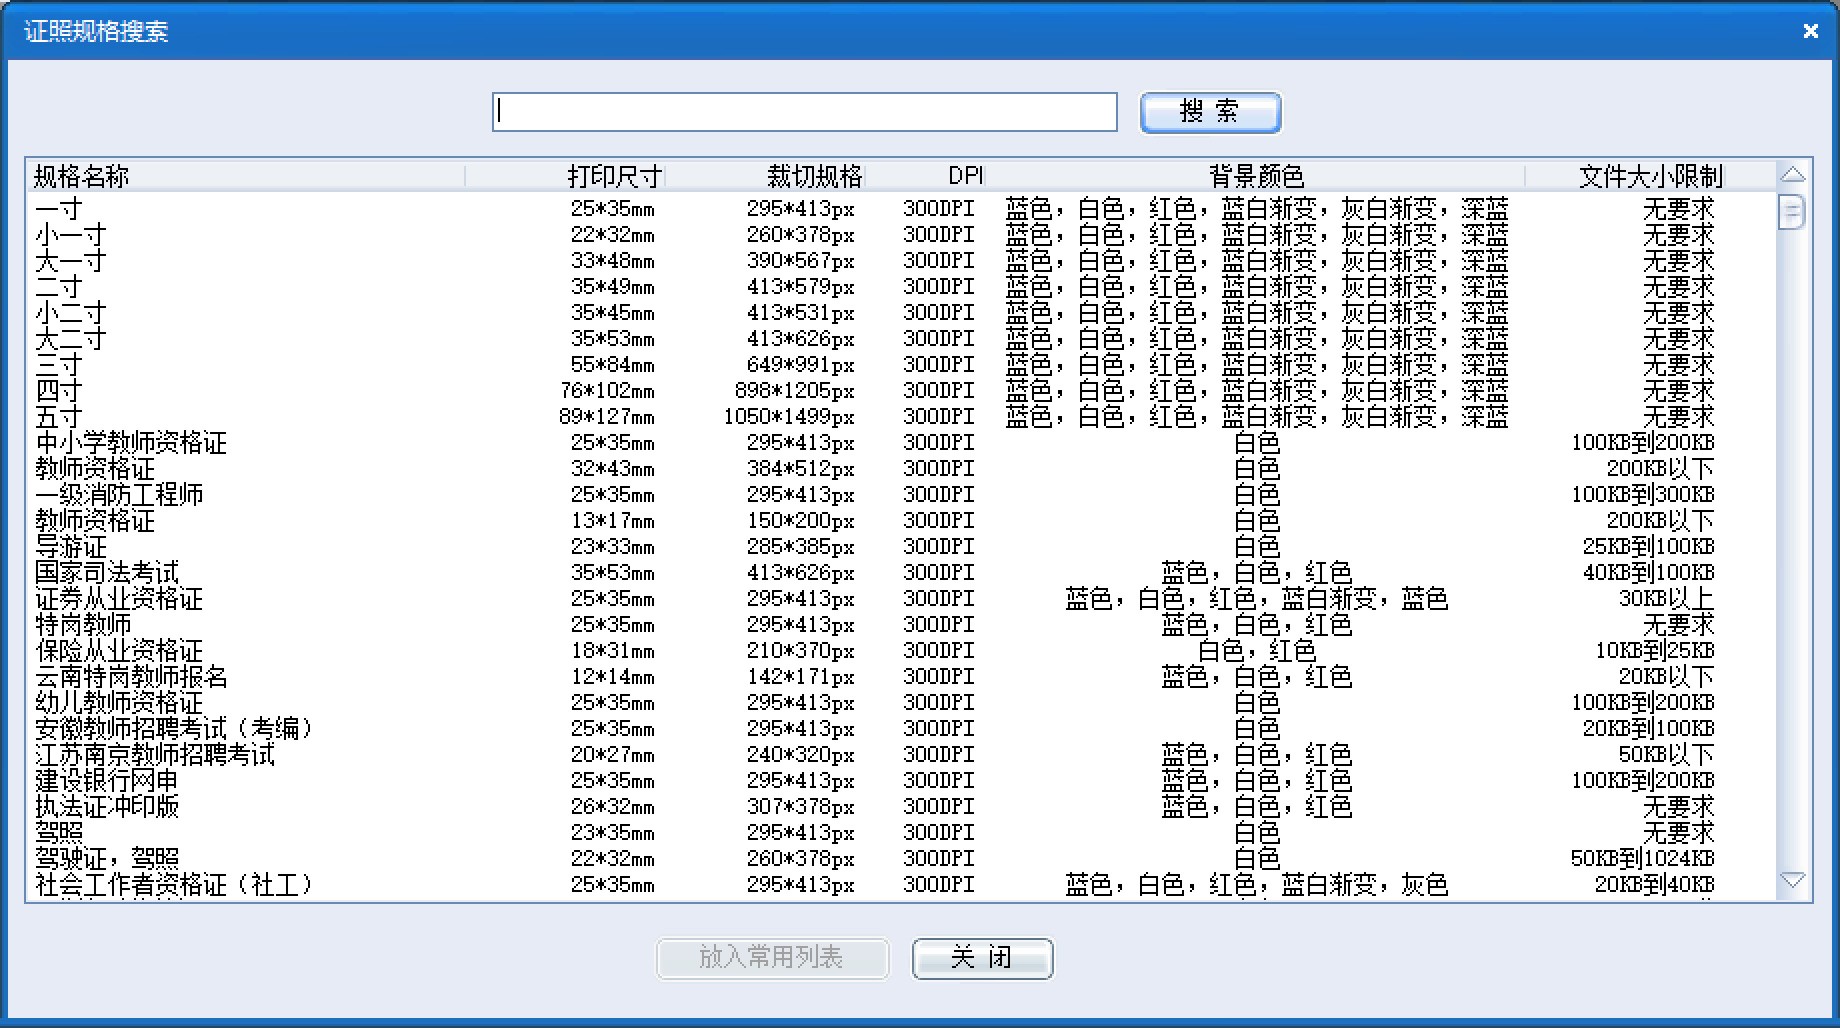Screen dimensions: 1840x1028
Task: Click the vertical scrollbar thumb
Action: tap(1792, 212)
